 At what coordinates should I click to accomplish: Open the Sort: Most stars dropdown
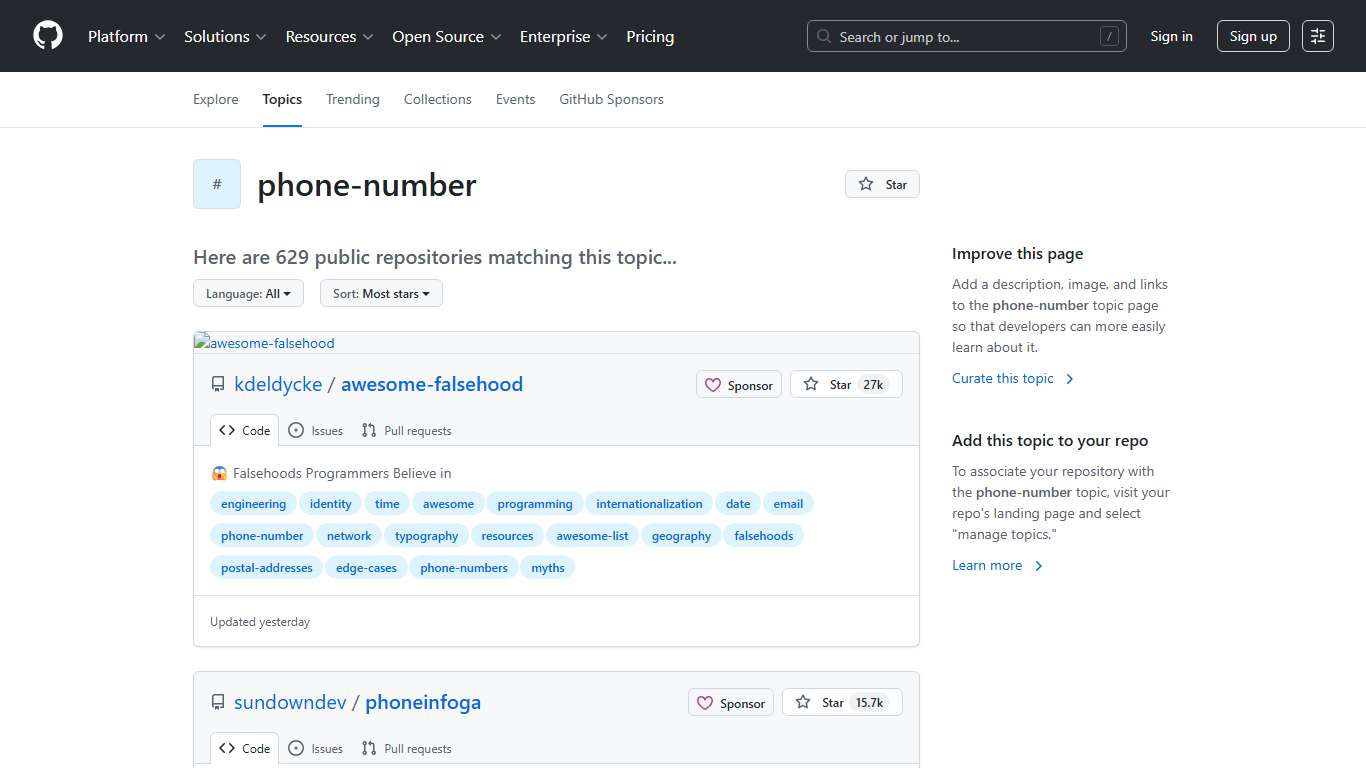coord(381,293)
